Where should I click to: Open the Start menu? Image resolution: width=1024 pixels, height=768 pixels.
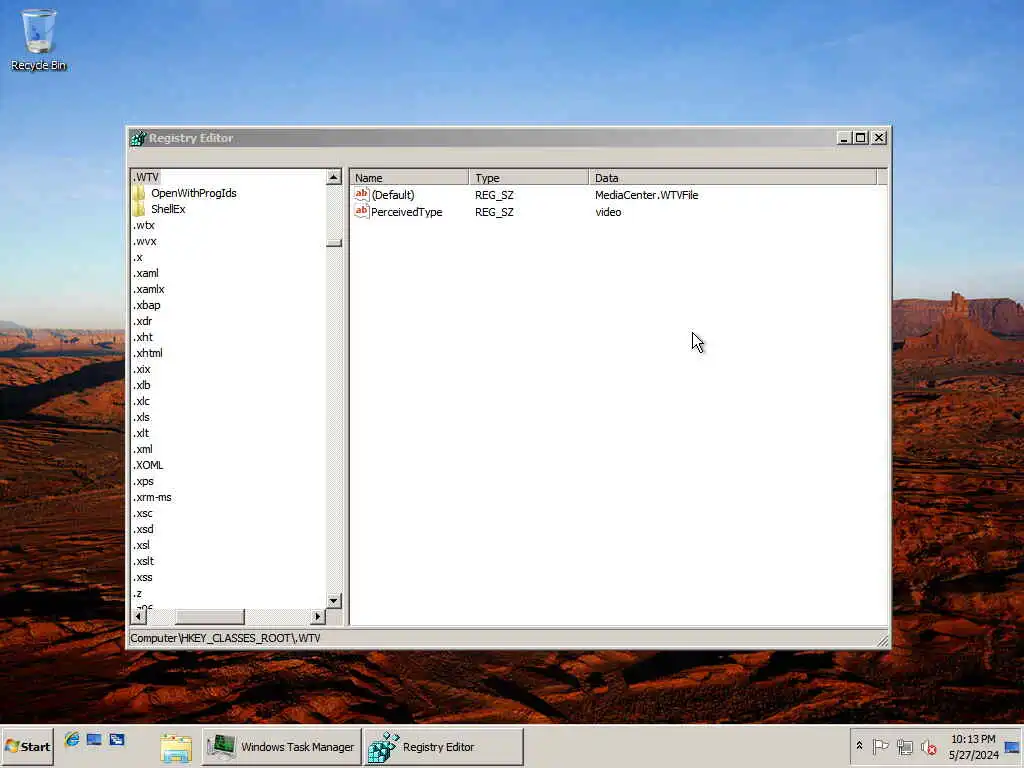(x=27, y=746)
